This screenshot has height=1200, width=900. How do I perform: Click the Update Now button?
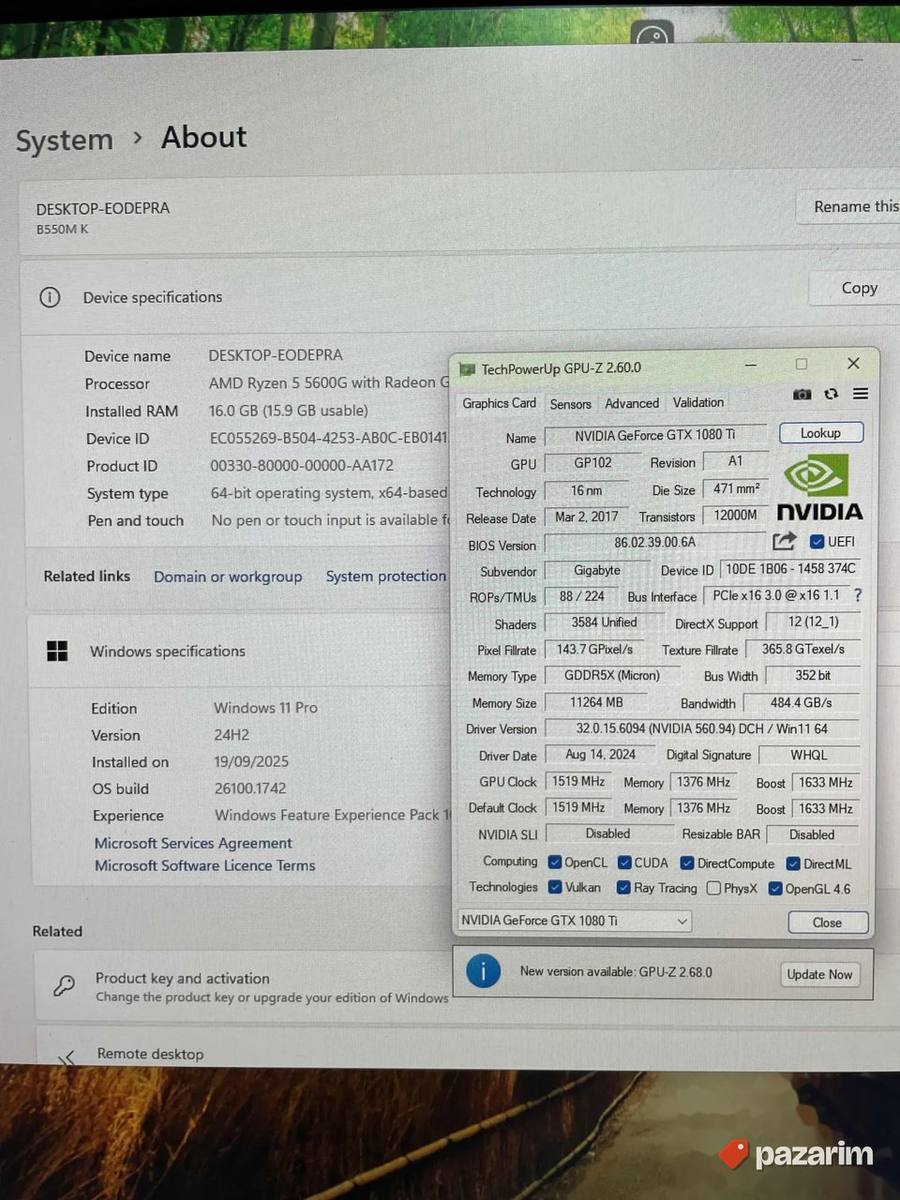tap(819, 974)
